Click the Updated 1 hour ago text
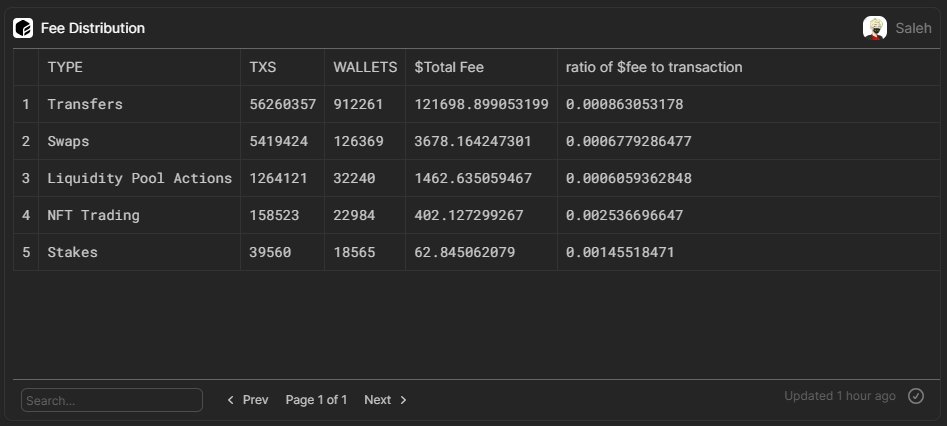Screen dimensions: 947x426 point(840,396)
